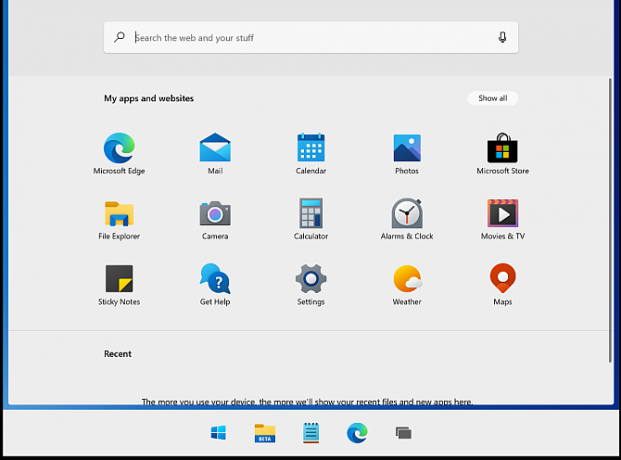Click the 'My apps and websites' heading
Screen dimensions: 621x460
tap(149, 98)
